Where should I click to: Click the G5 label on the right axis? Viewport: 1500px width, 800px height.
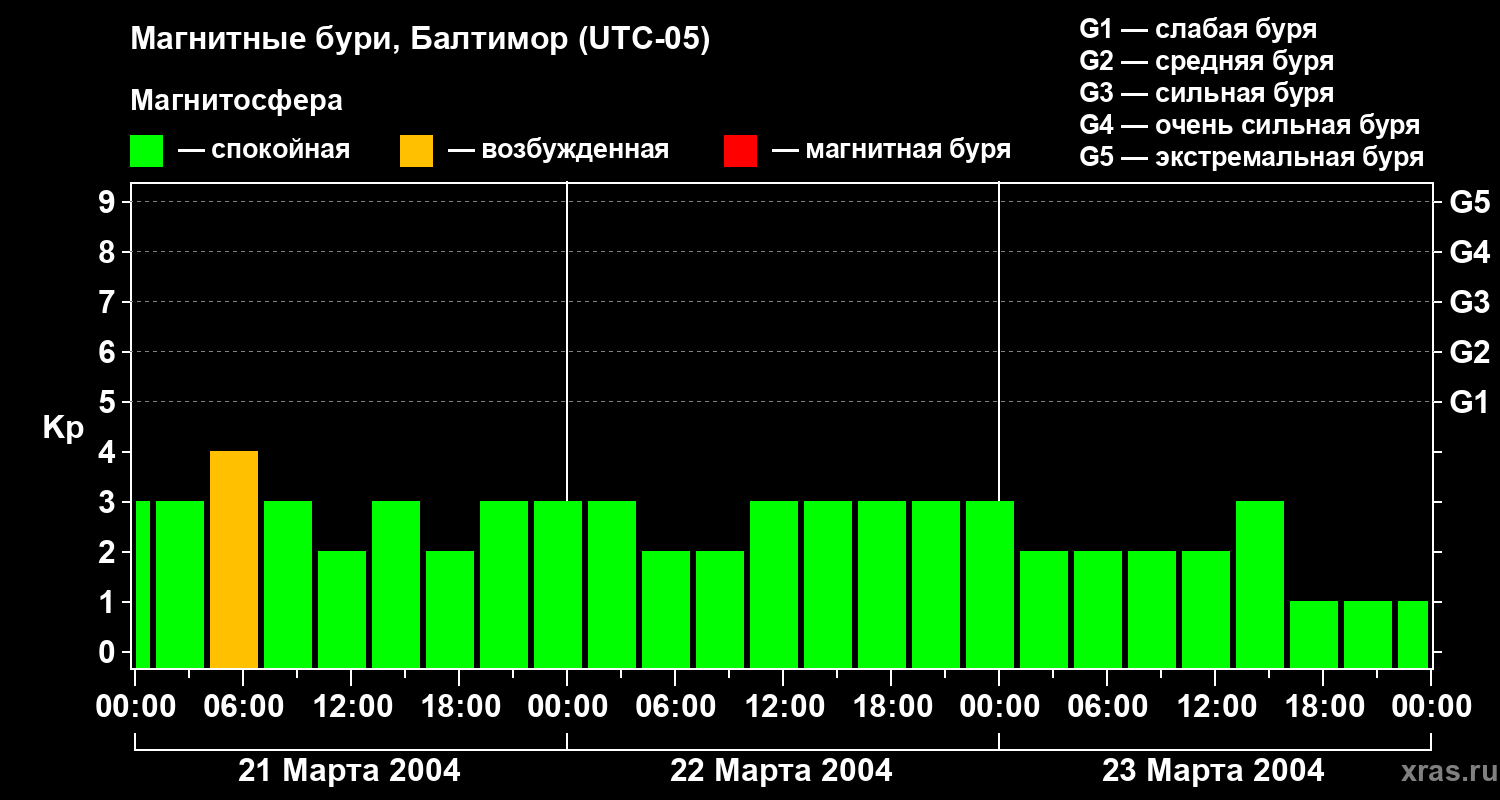pos(1469,202)
